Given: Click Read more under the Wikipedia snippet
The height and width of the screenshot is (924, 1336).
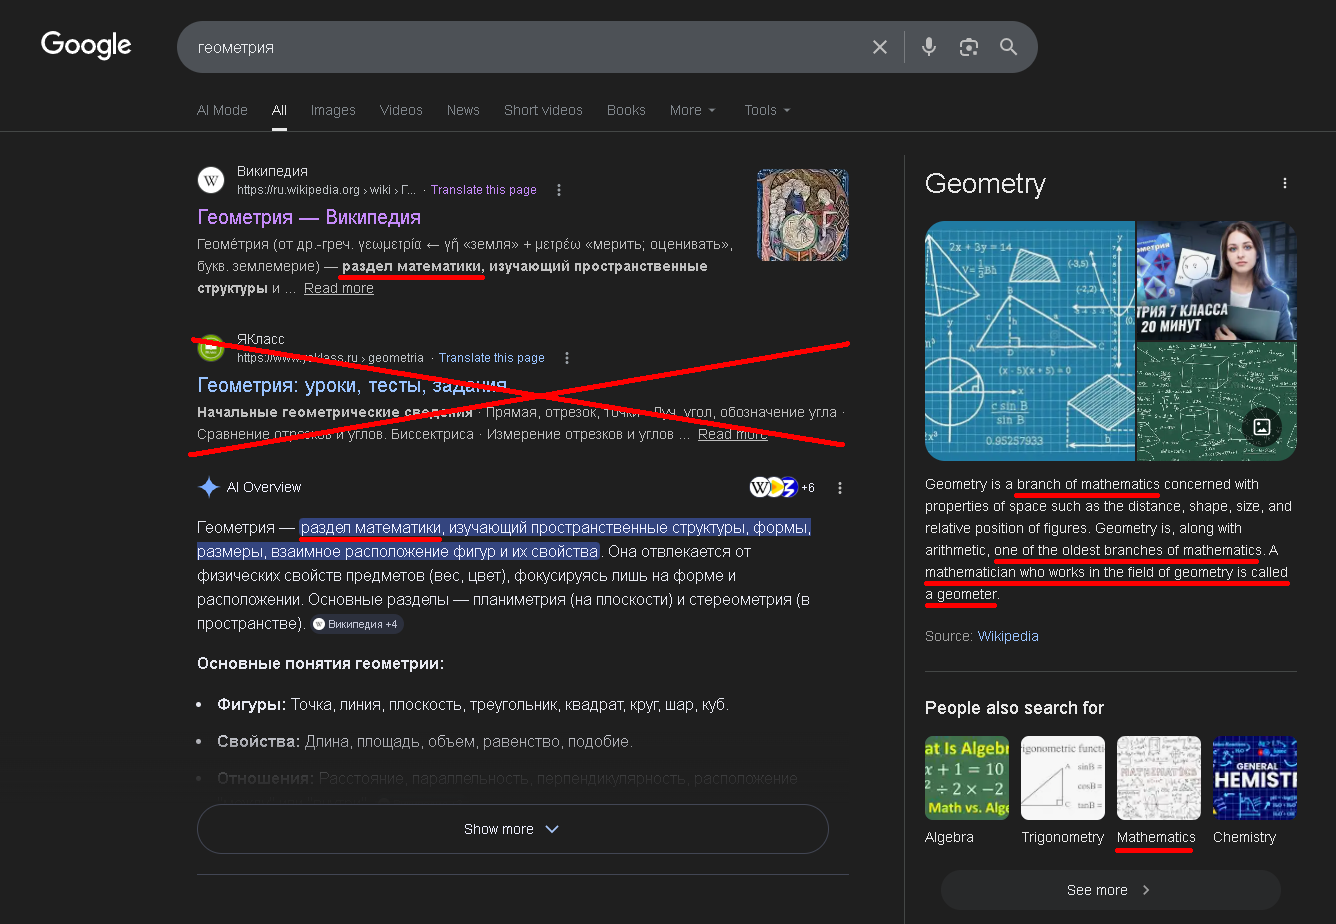Looking at the screenshot, I should 339,288.
